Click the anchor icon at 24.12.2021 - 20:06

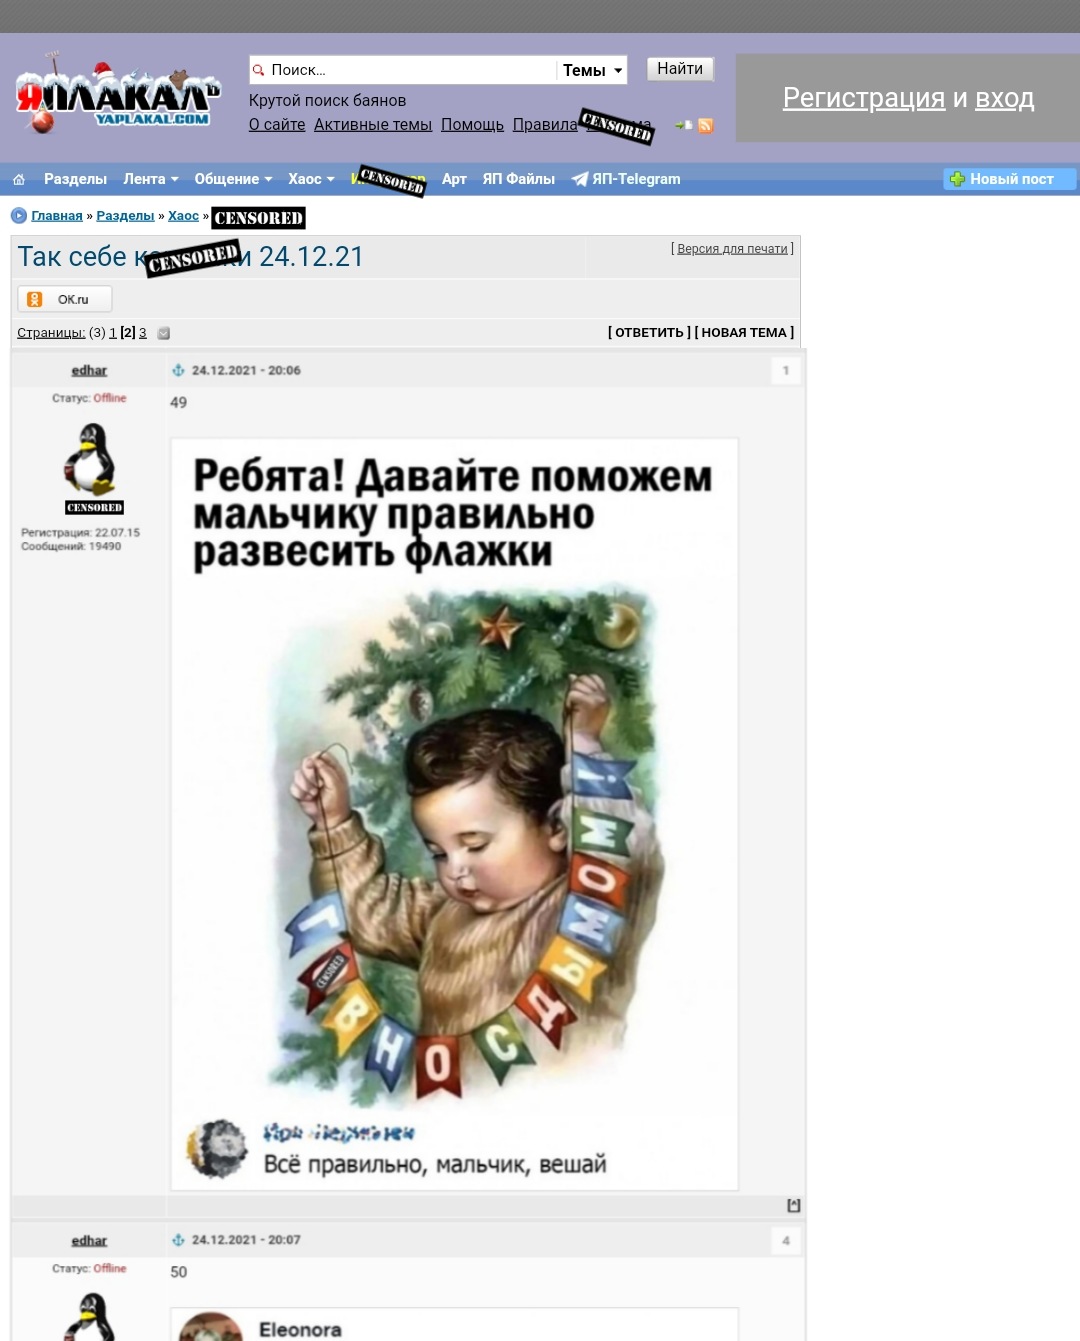(178, 370)
